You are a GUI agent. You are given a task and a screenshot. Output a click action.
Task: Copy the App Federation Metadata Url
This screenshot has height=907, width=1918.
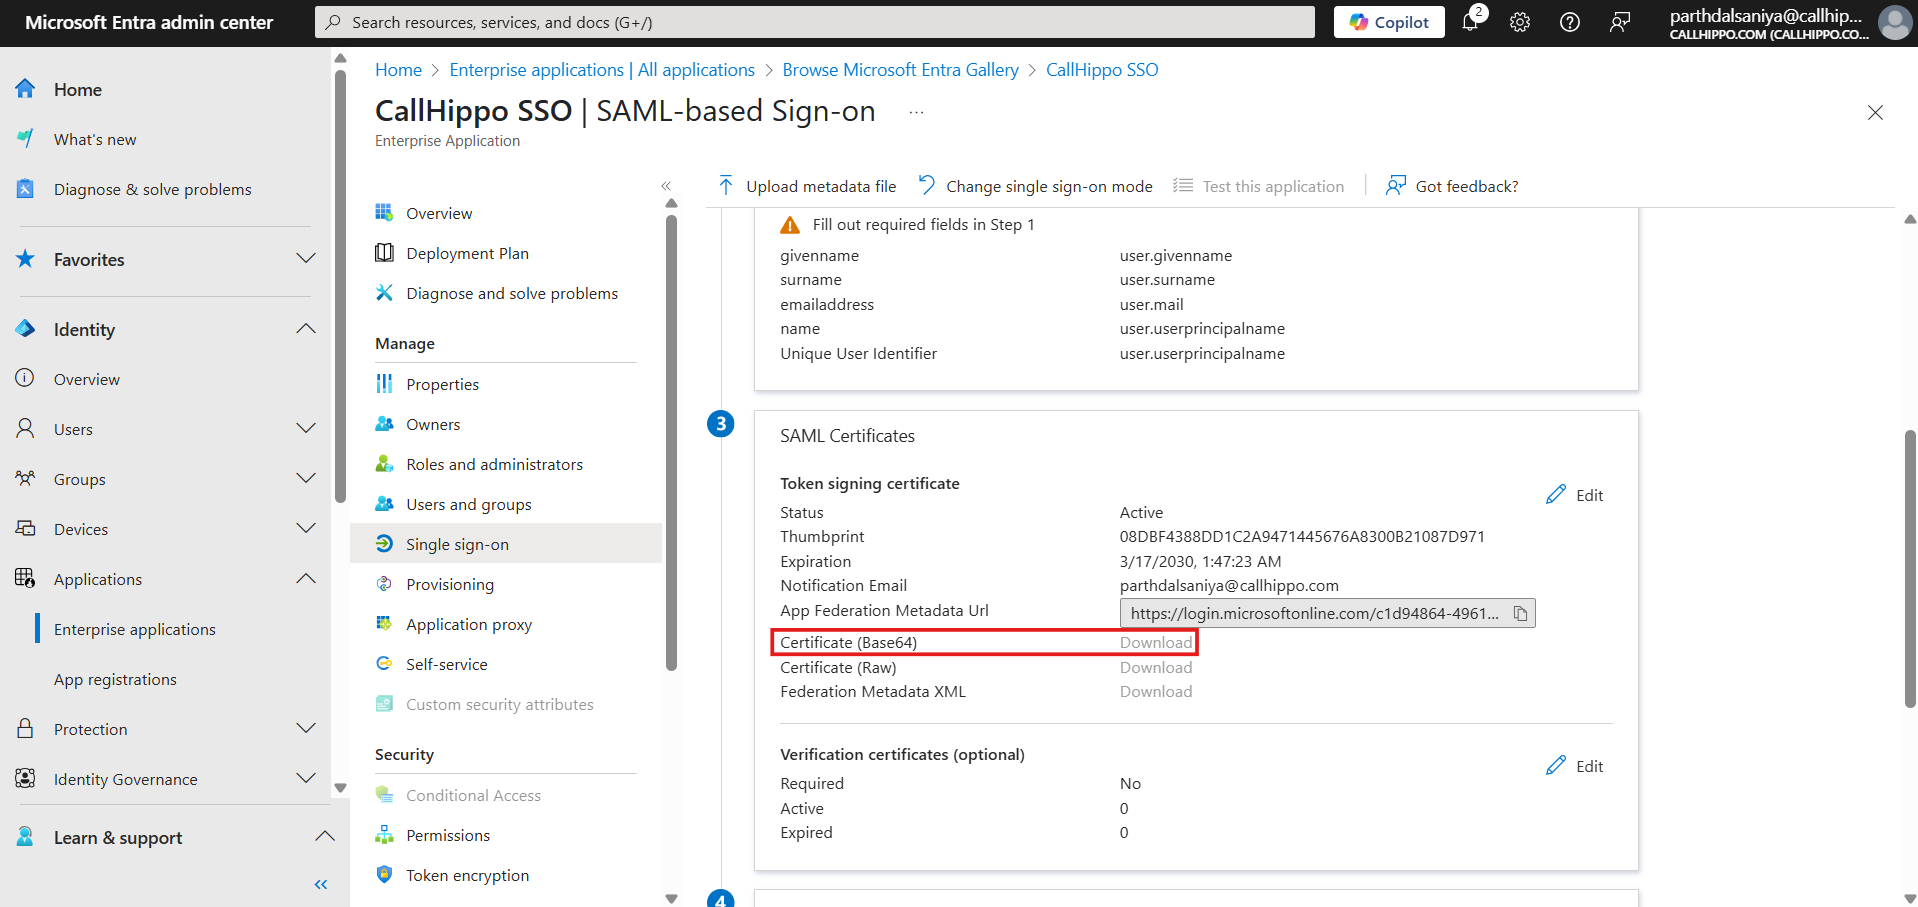1520,614
